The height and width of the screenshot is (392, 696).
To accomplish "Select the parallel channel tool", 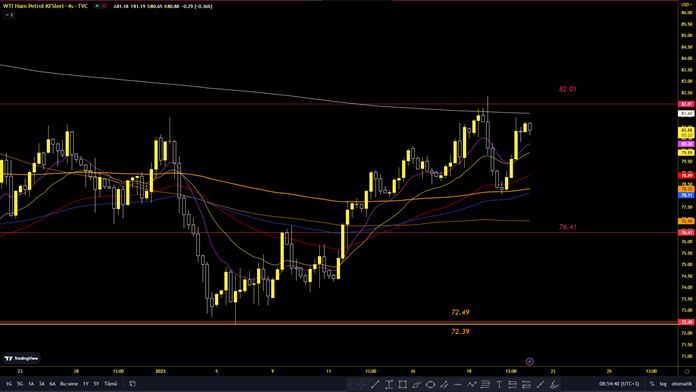I will (x=444, y=384).
